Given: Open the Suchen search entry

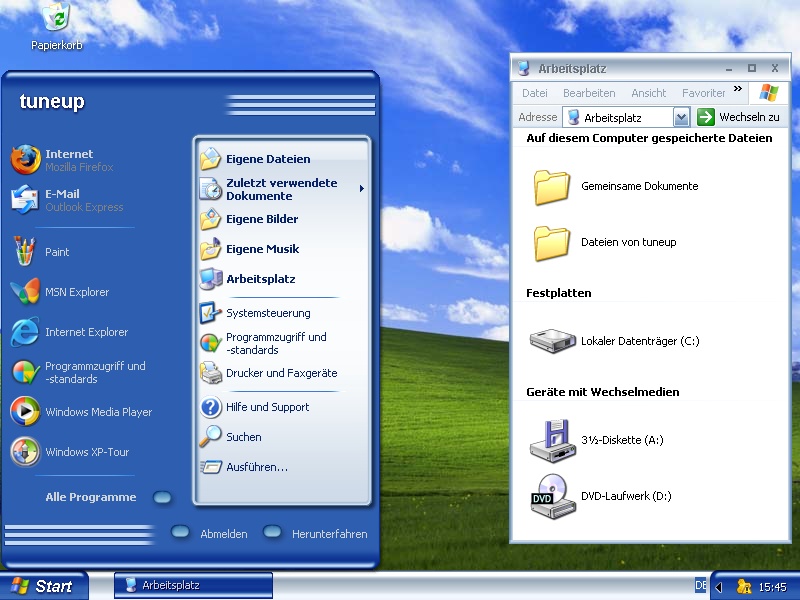Looking at the screenshot, I should click(x=231, y=437).
